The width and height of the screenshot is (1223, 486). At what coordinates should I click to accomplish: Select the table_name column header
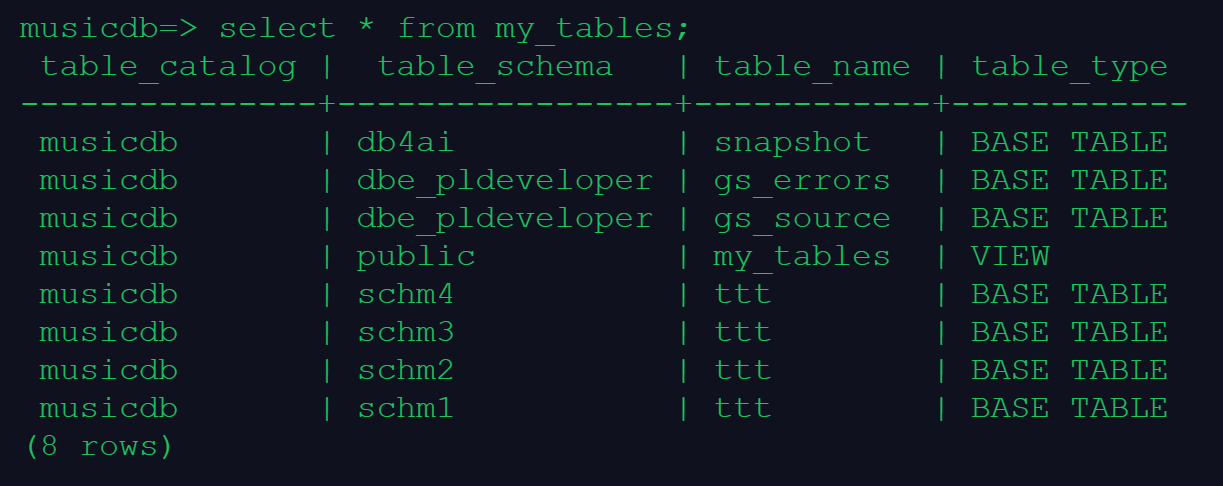coord(811,67)
